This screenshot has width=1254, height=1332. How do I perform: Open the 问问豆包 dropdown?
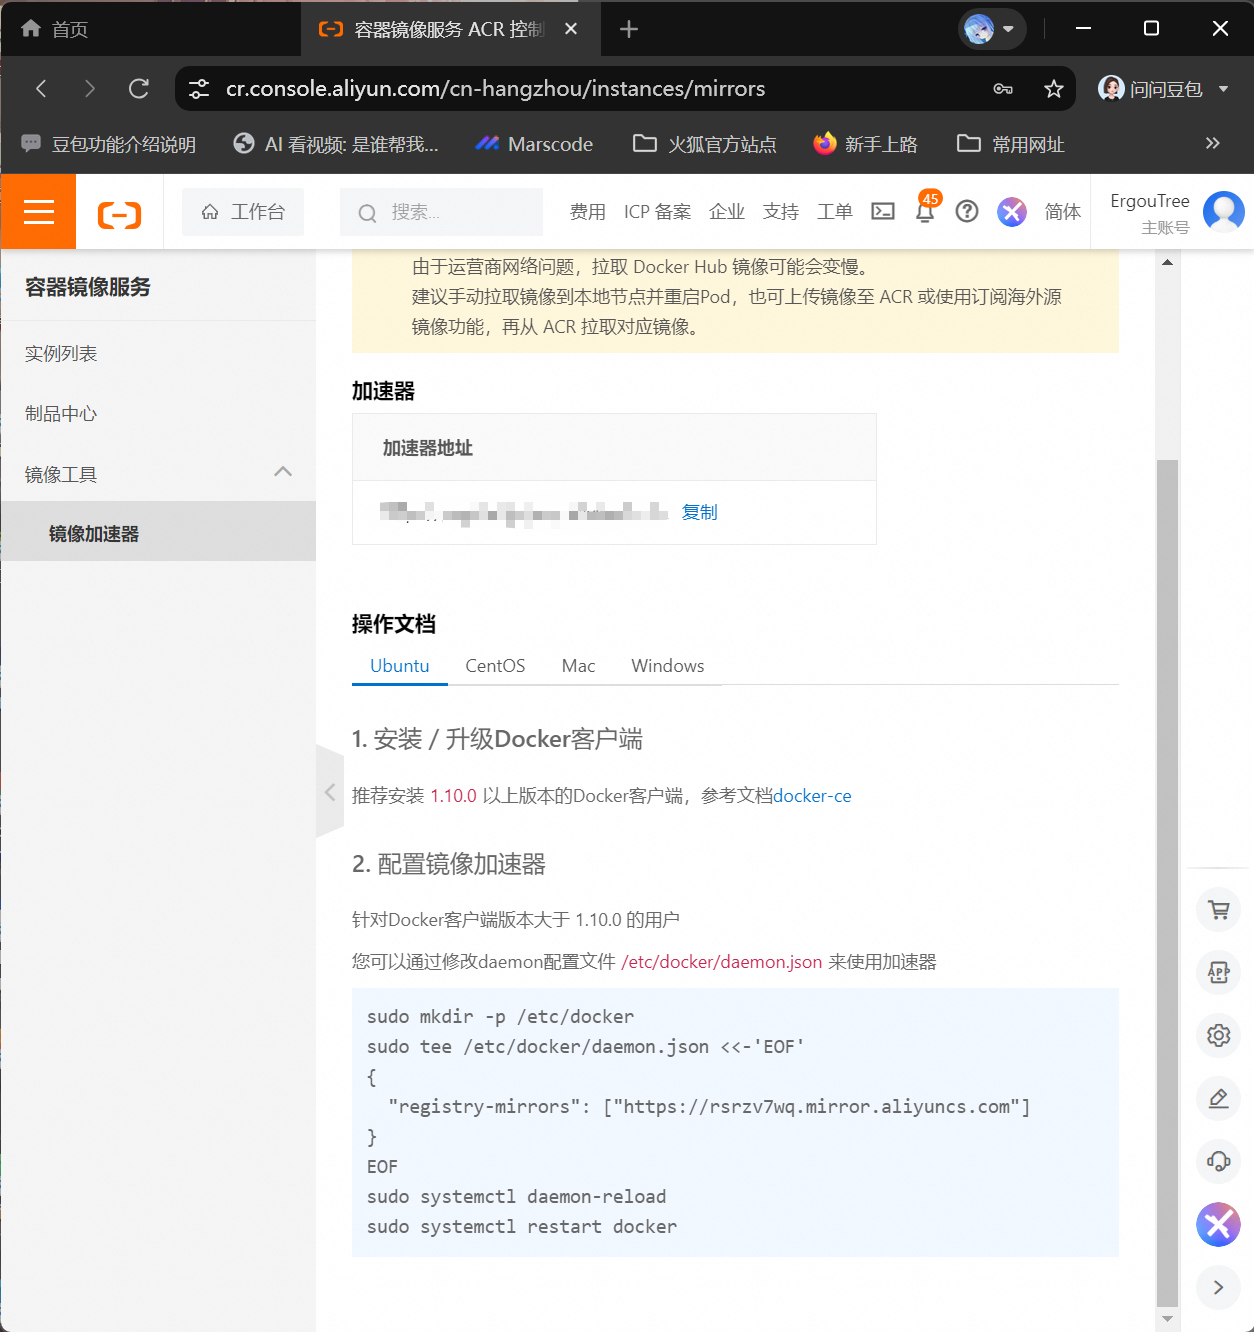pos(1164,89)
